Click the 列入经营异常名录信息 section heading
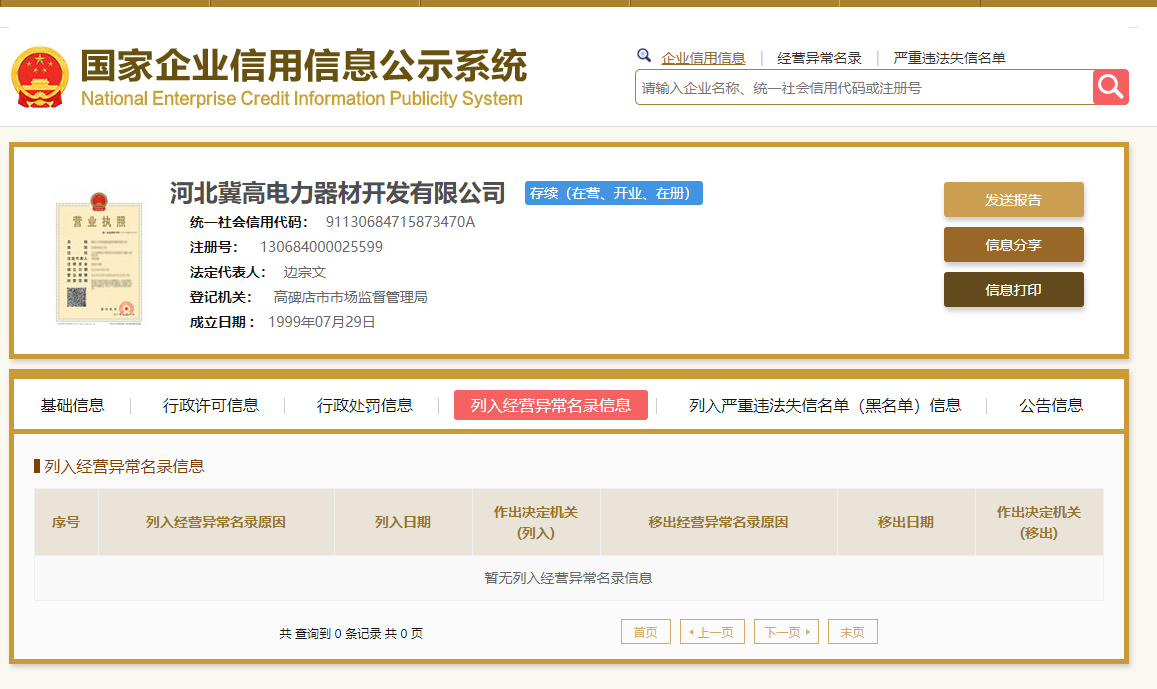This screenshot has width=1157, height=689. (124, 466)
